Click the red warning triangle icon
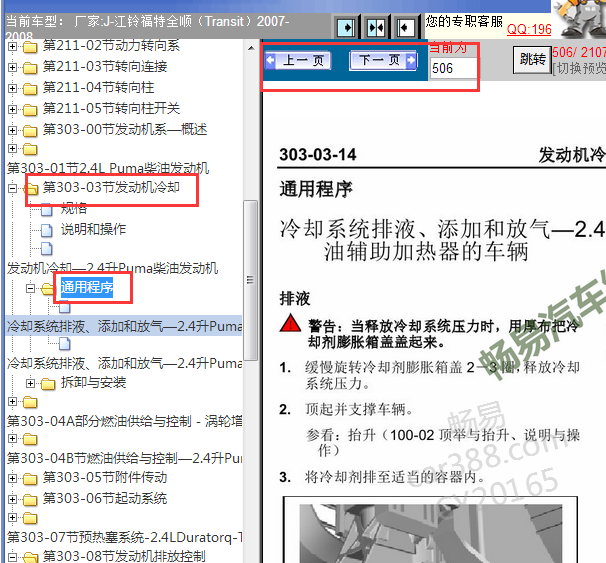 click(x=290, y=324)
